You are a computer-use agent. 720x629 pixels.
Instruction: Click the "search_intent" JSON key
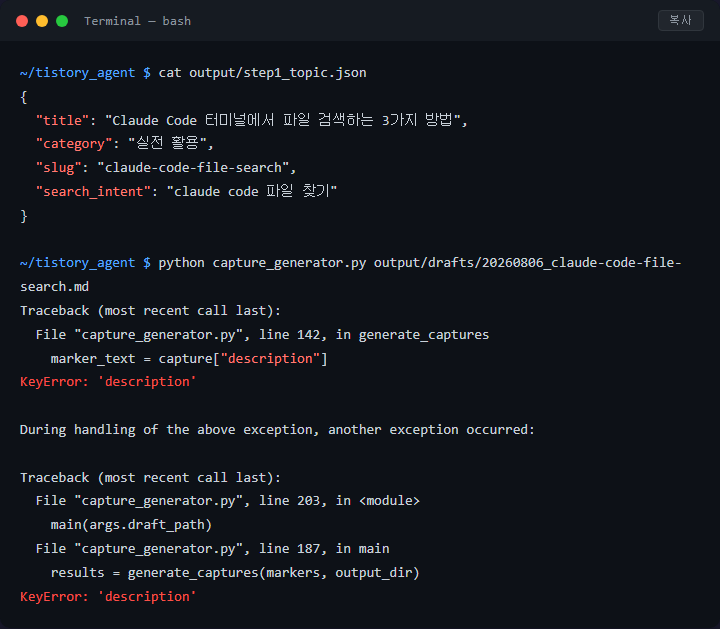[x=93, y=191]
